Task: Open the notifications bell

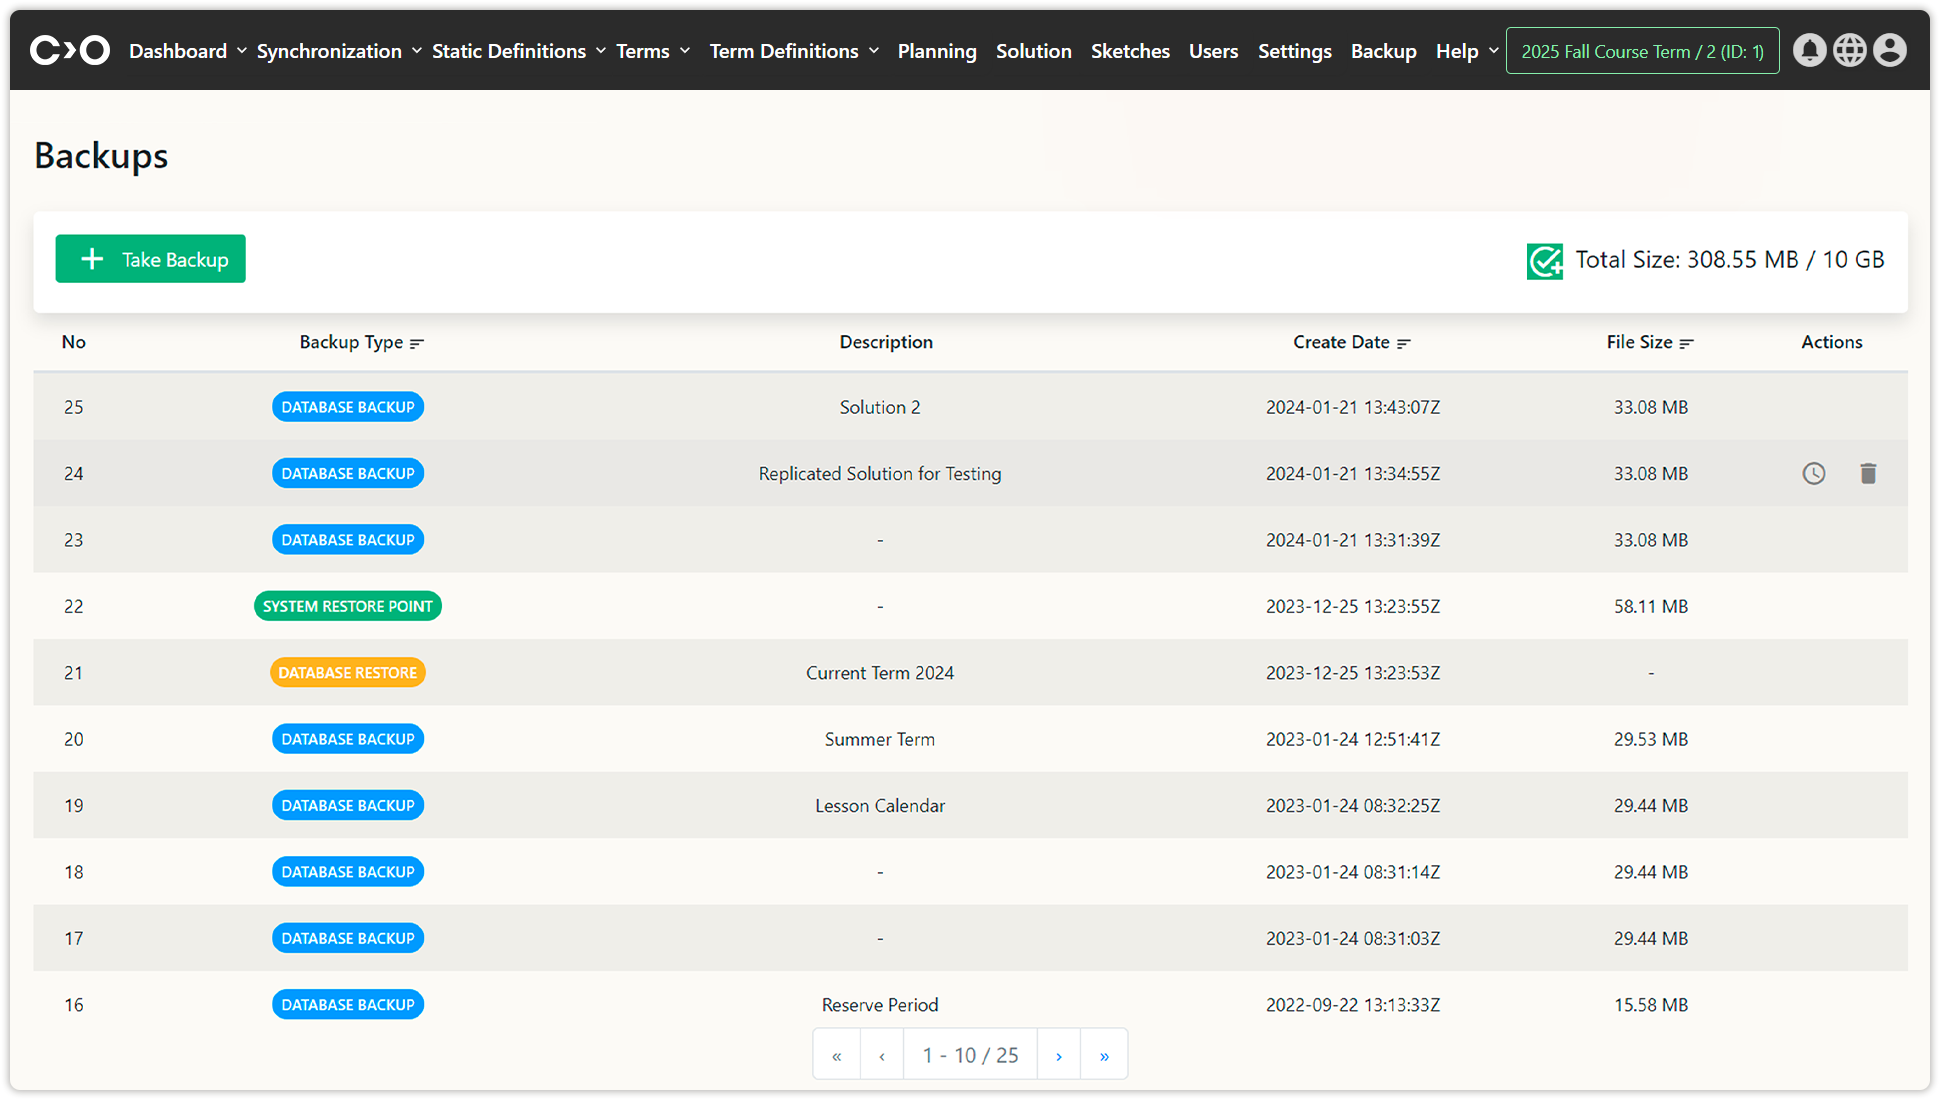Action: coord(1809,50)
